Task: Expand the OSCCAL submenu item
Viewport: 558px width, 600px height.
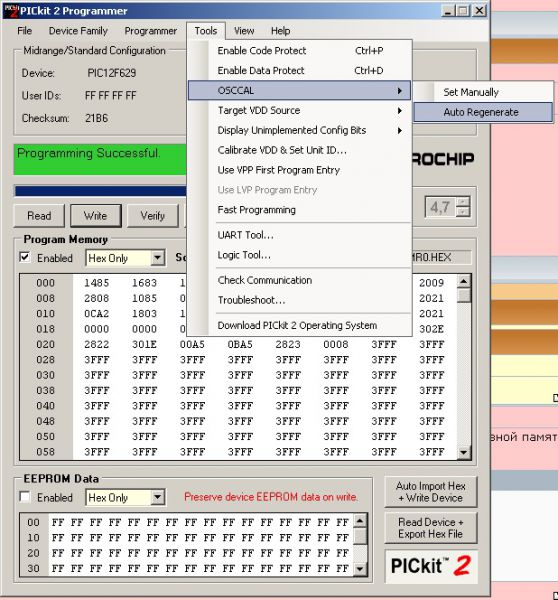Action: [x=300, y=91]
